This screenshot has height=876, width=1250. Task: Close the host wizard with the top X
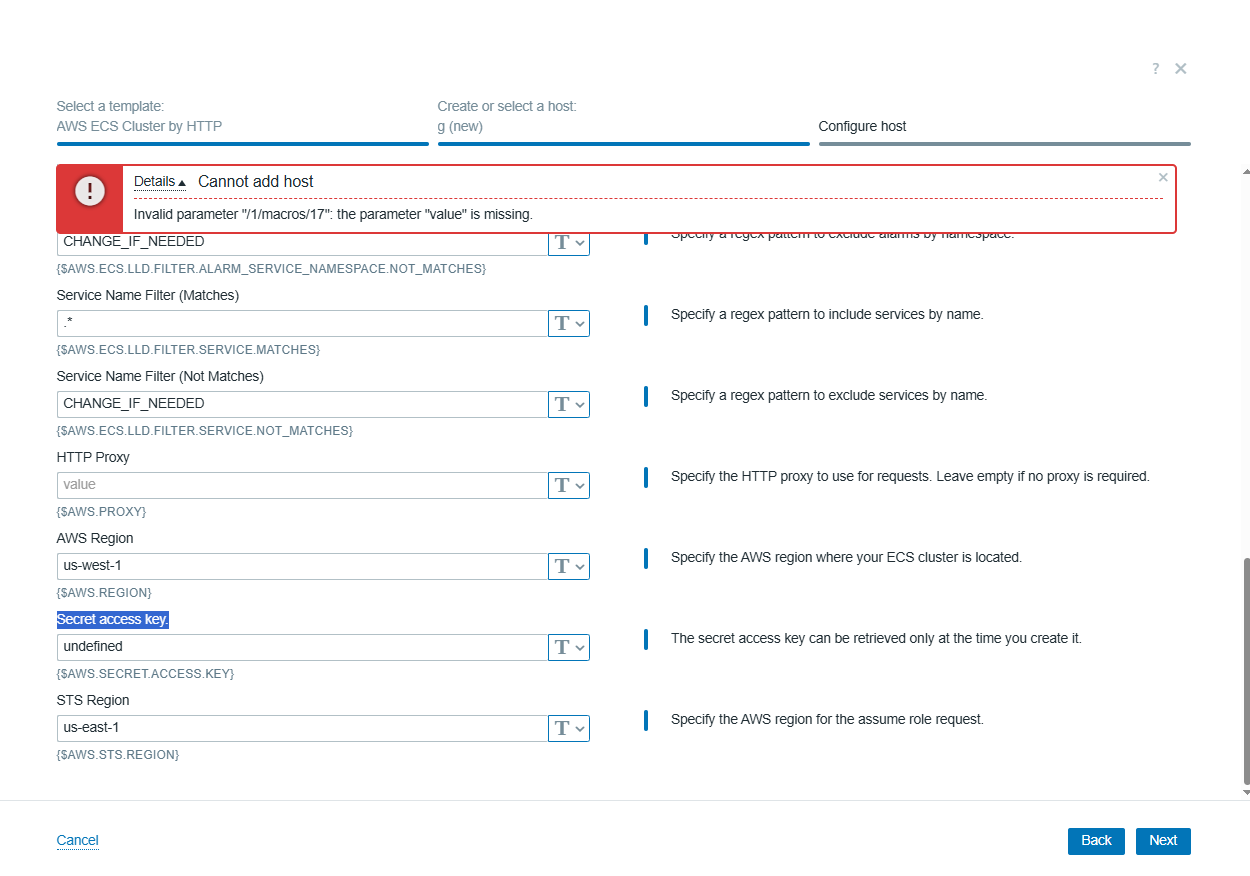click(1181, 69)
